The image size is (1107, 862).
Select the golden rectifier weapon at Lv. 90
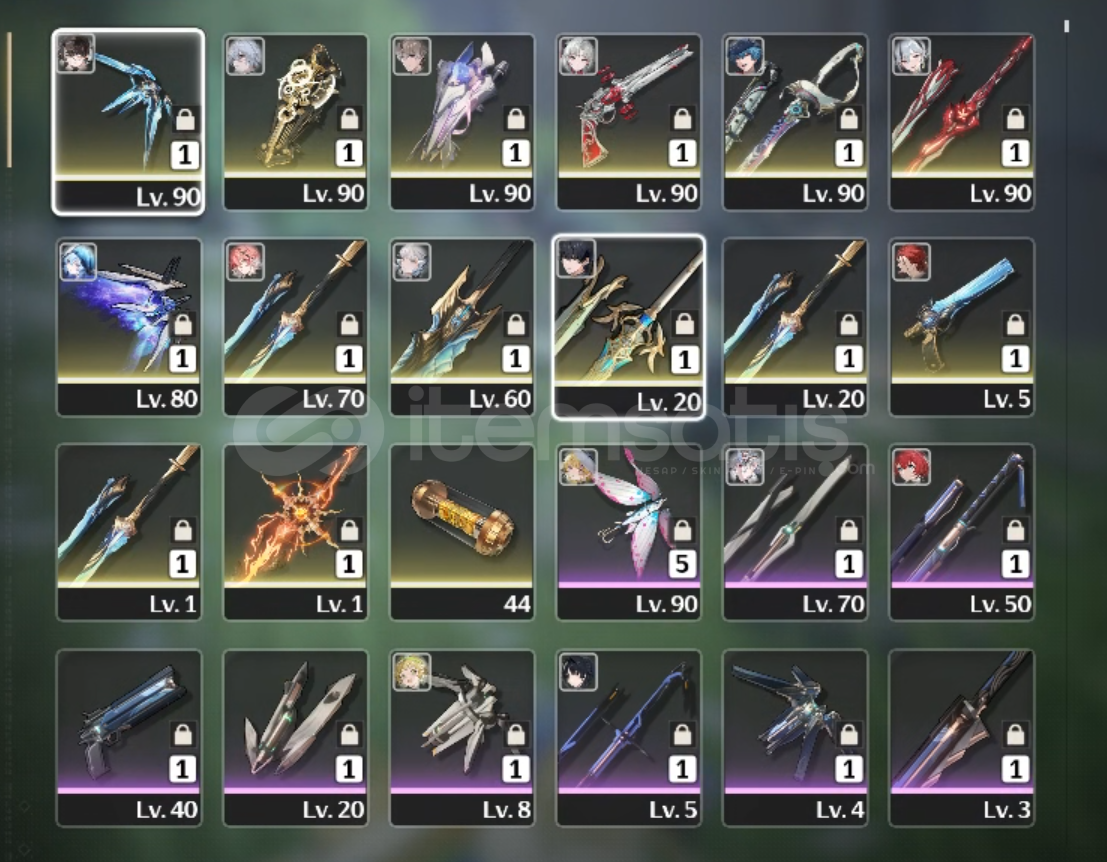tap(296, 122)
